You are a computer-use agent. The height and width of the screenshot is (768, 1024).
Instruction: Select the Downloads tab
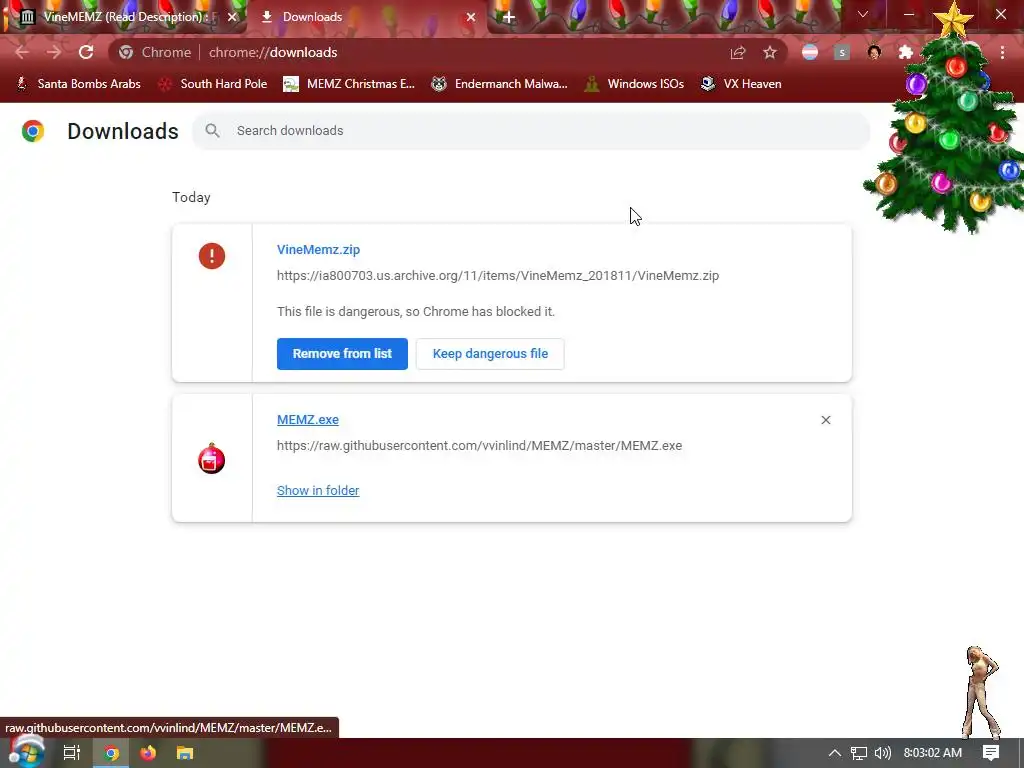(366, 17)
